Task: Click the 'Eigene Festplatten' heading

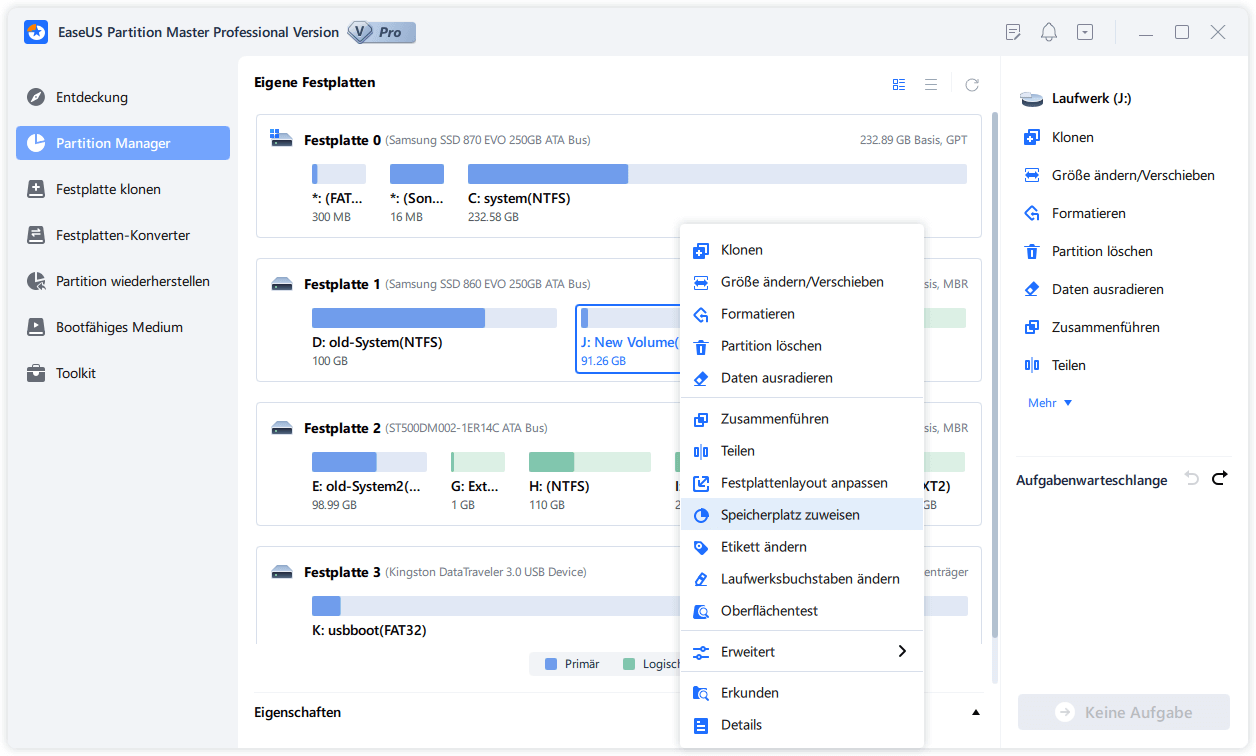Action: point(315,82)
